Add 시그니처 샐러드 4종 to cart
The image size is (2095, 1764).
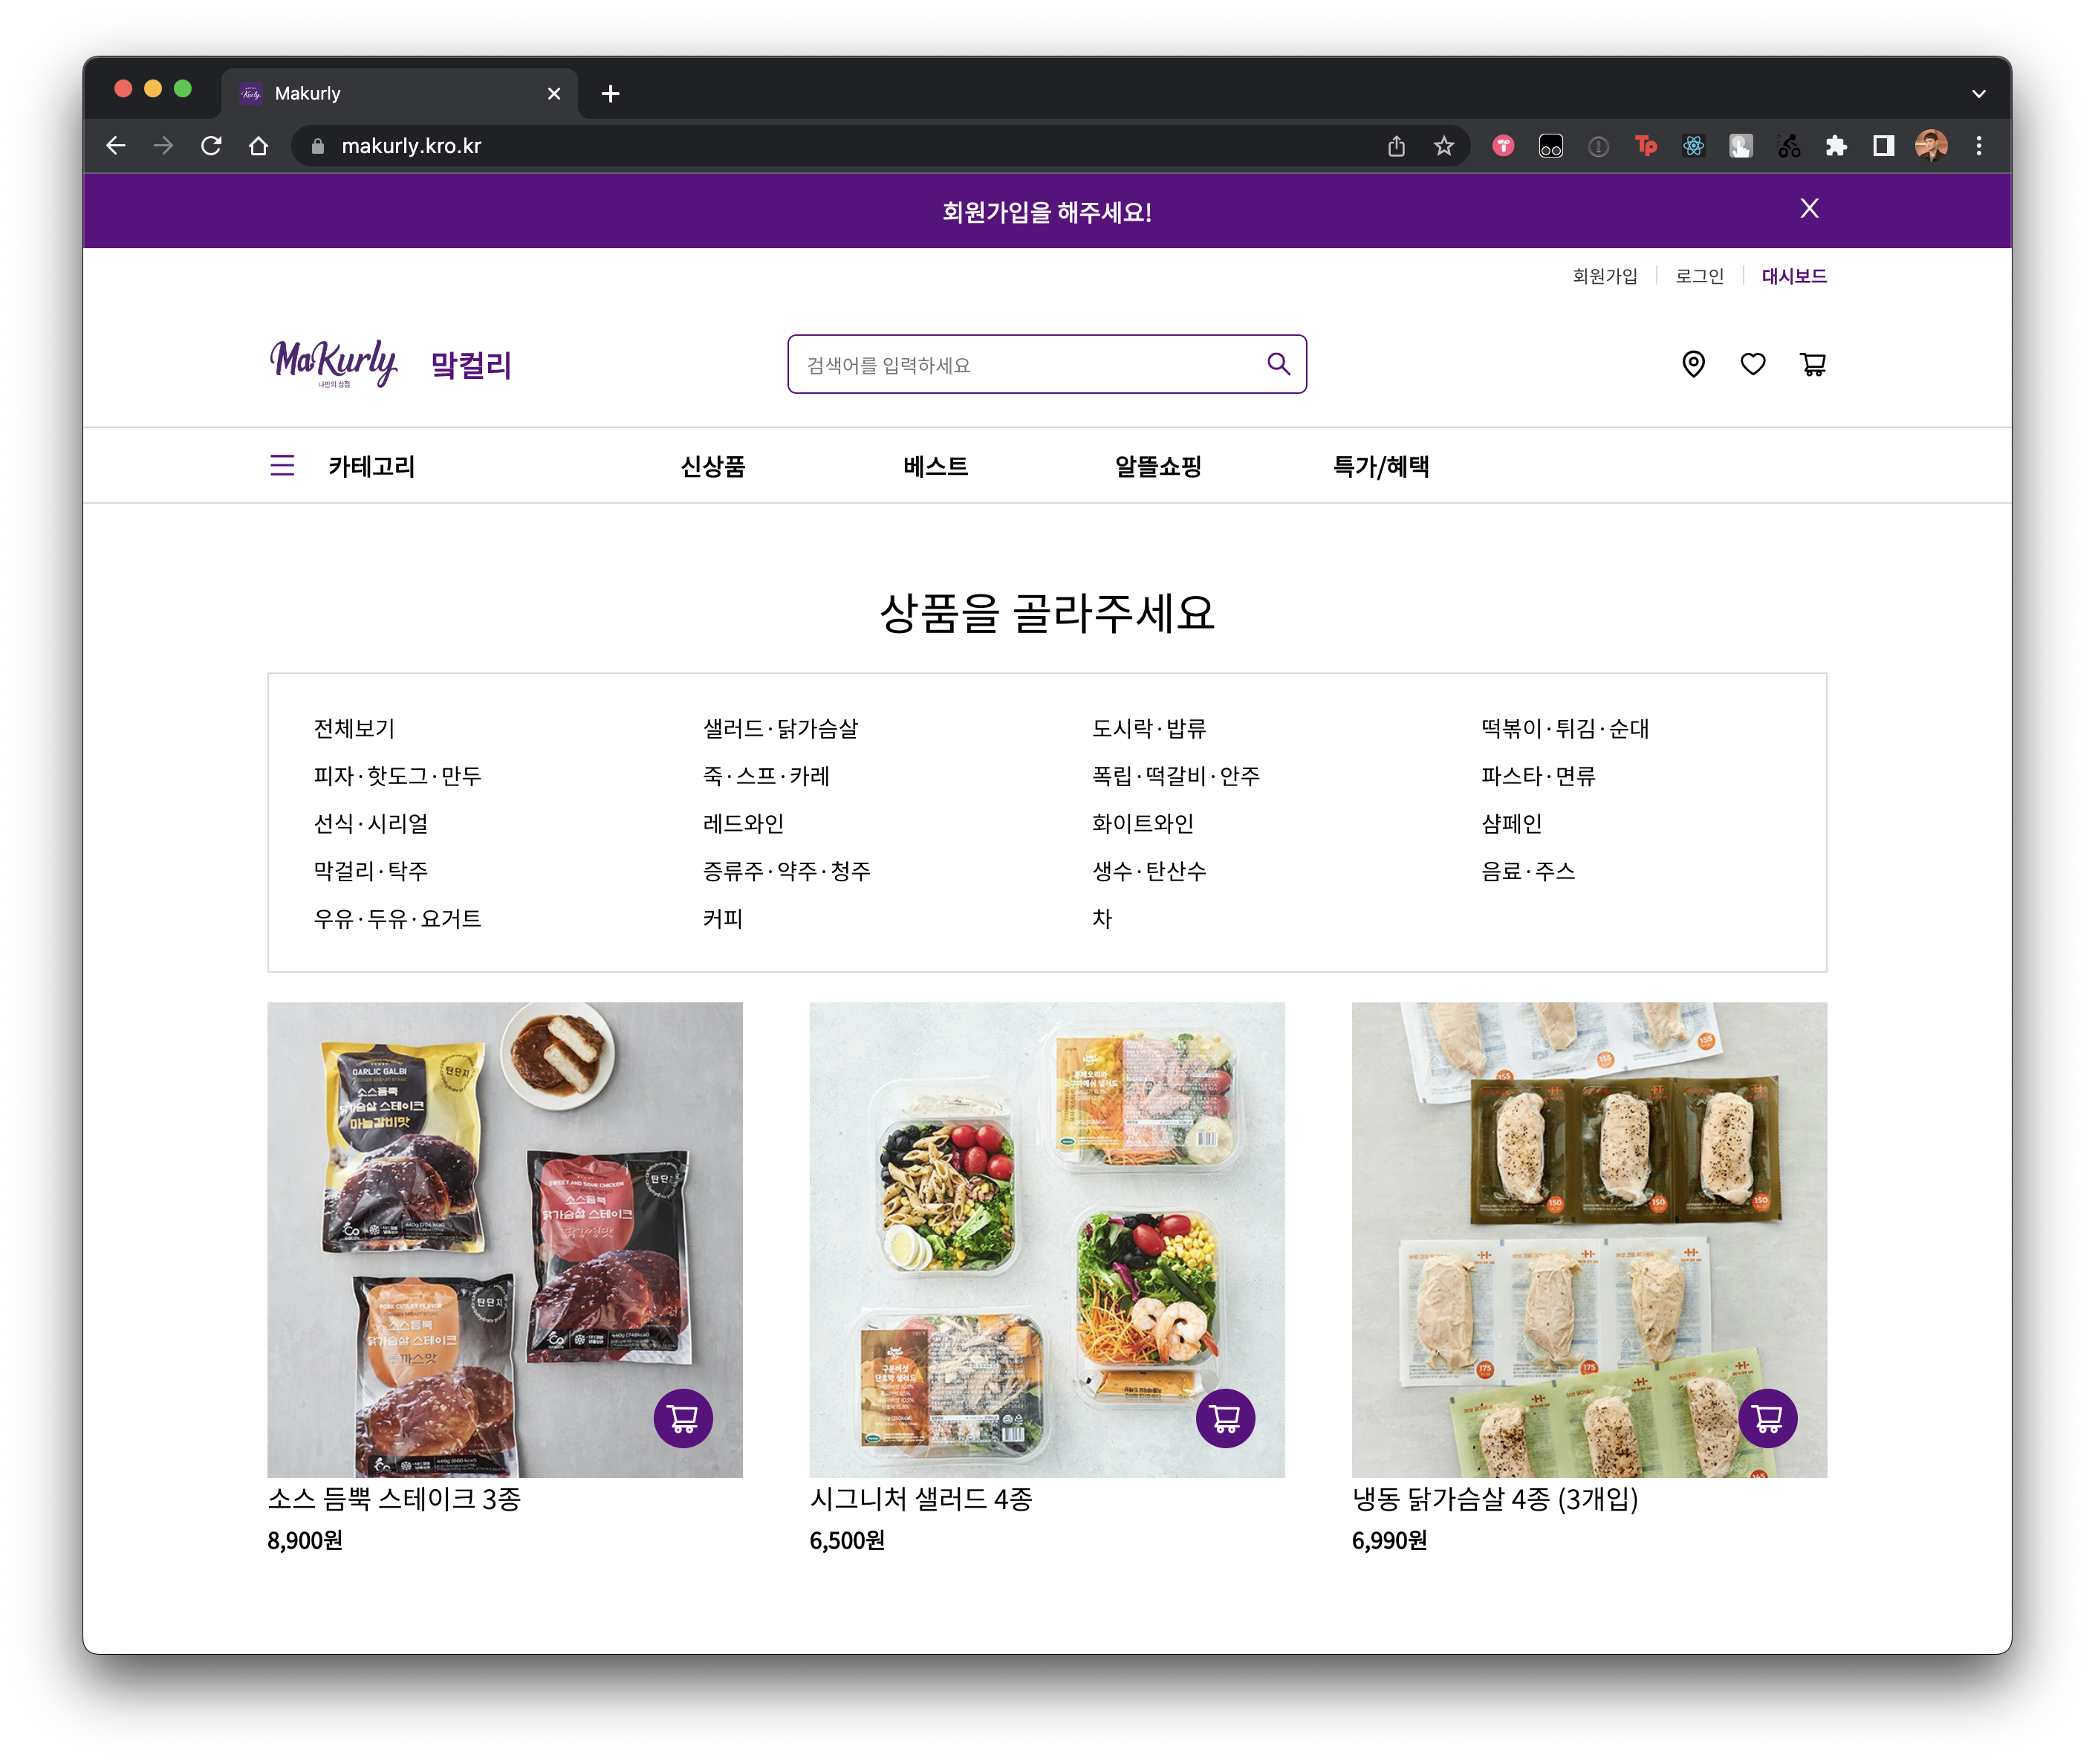1225,1418
